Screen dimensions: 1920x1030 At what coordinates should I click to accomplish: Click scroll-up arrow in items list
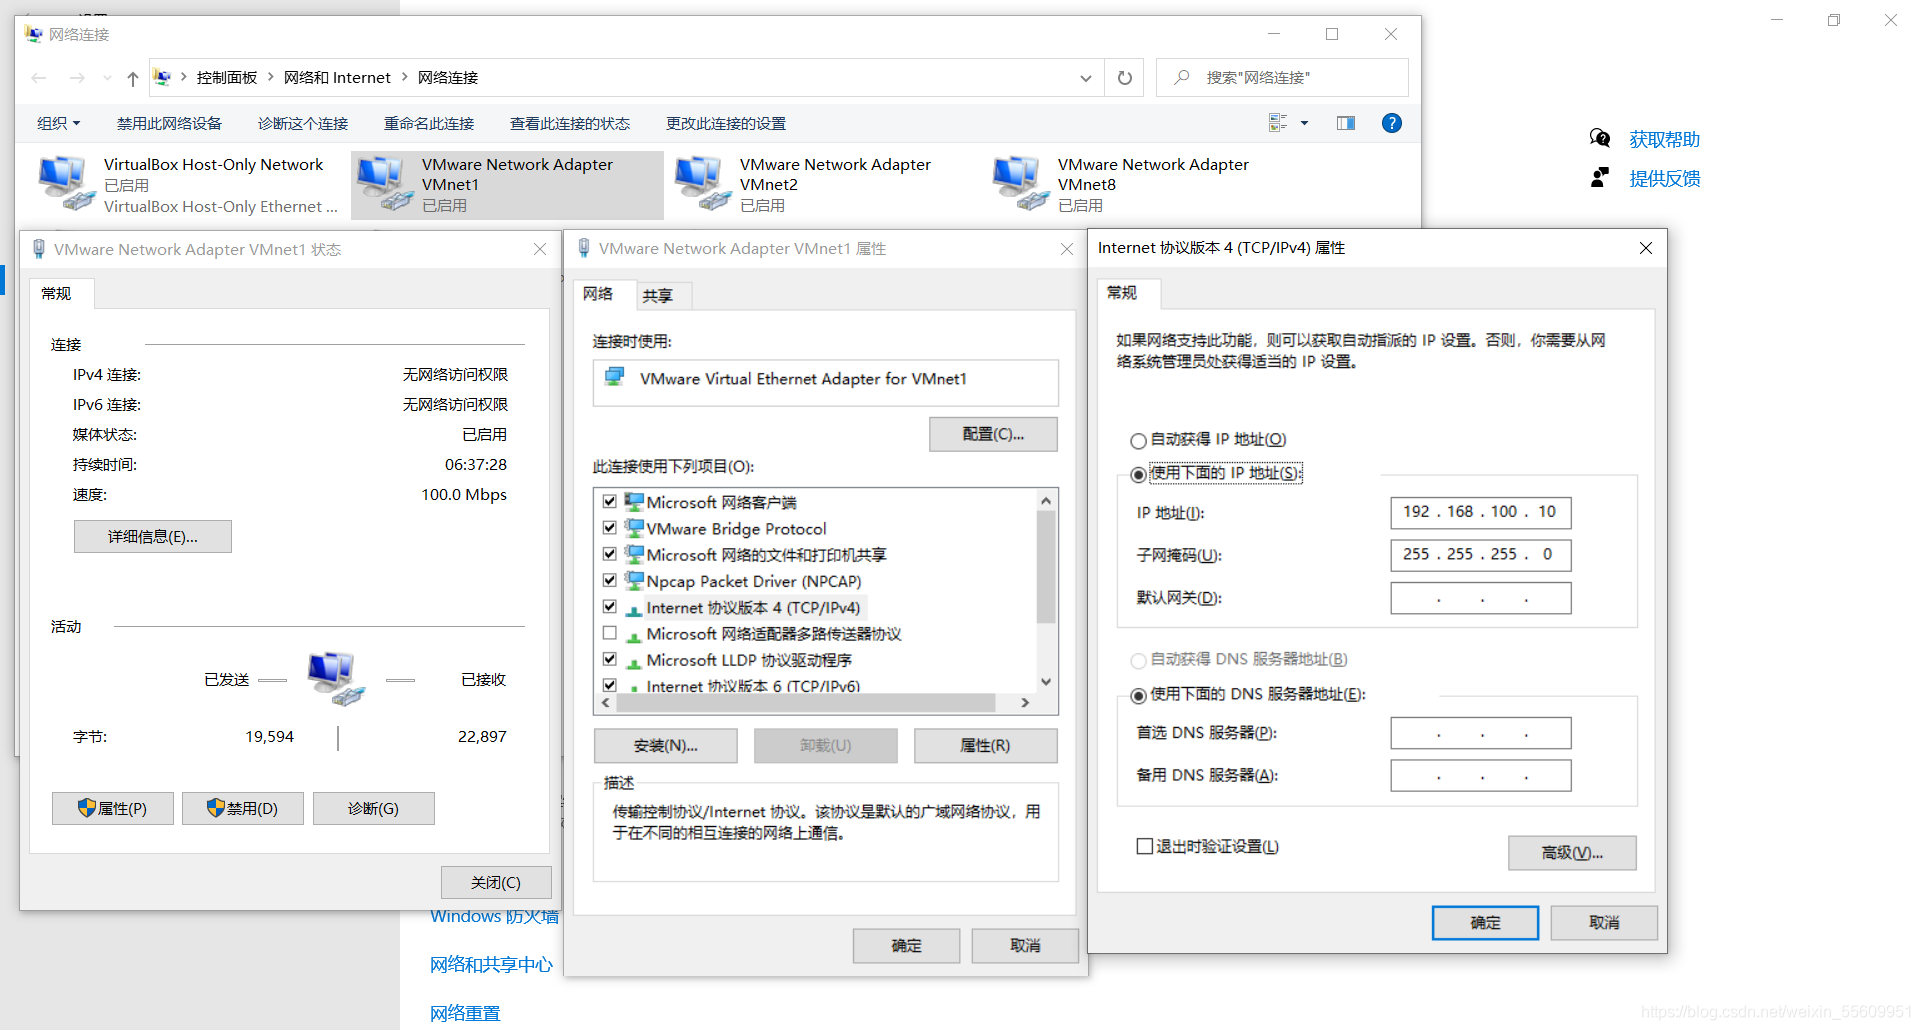[1046, 500]
